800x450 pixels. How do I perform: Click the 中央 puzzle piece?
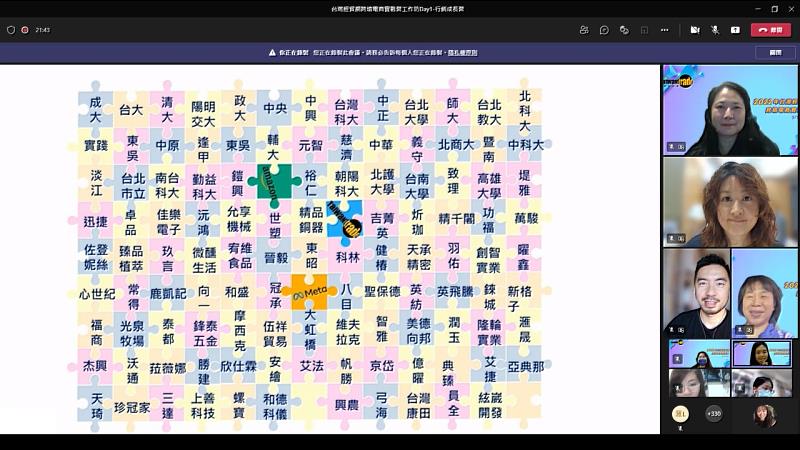click(275, 108)
